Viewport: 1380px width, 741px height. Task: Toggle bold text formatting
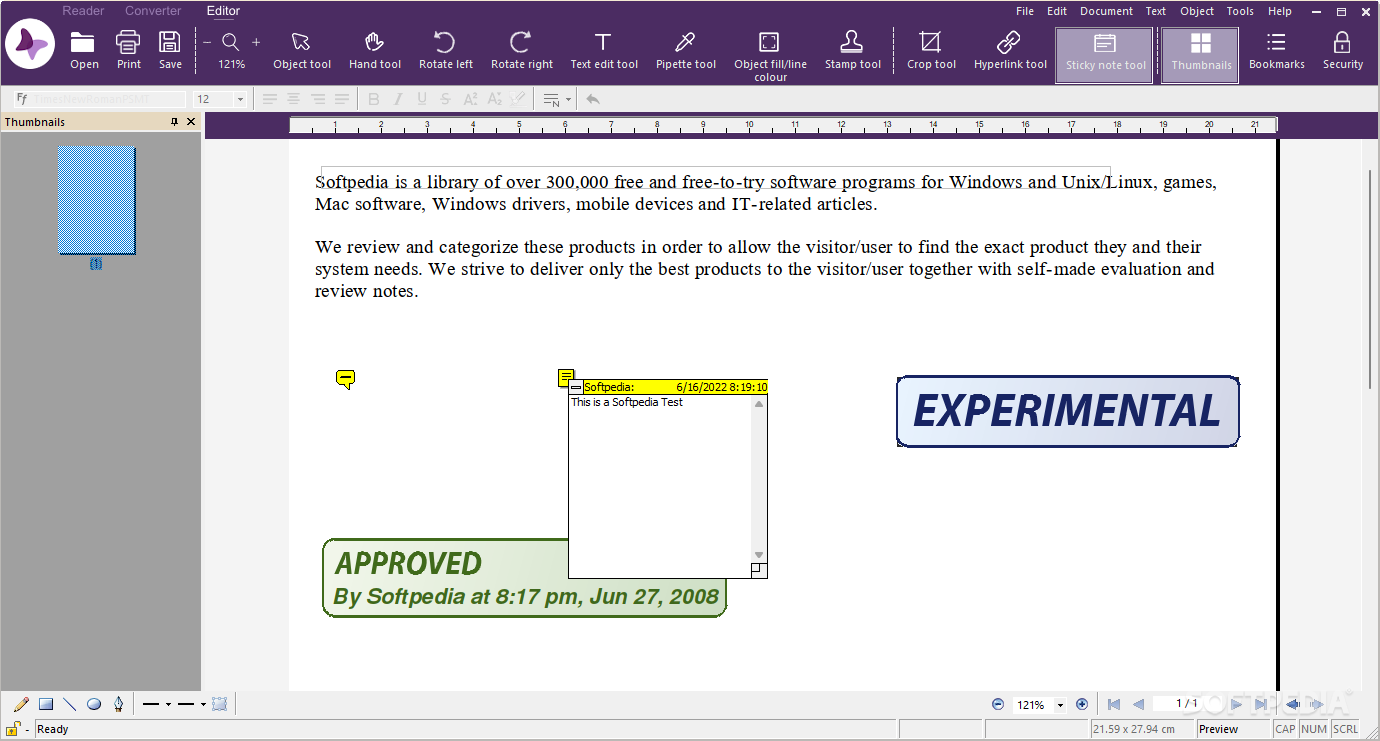[374, 99]
